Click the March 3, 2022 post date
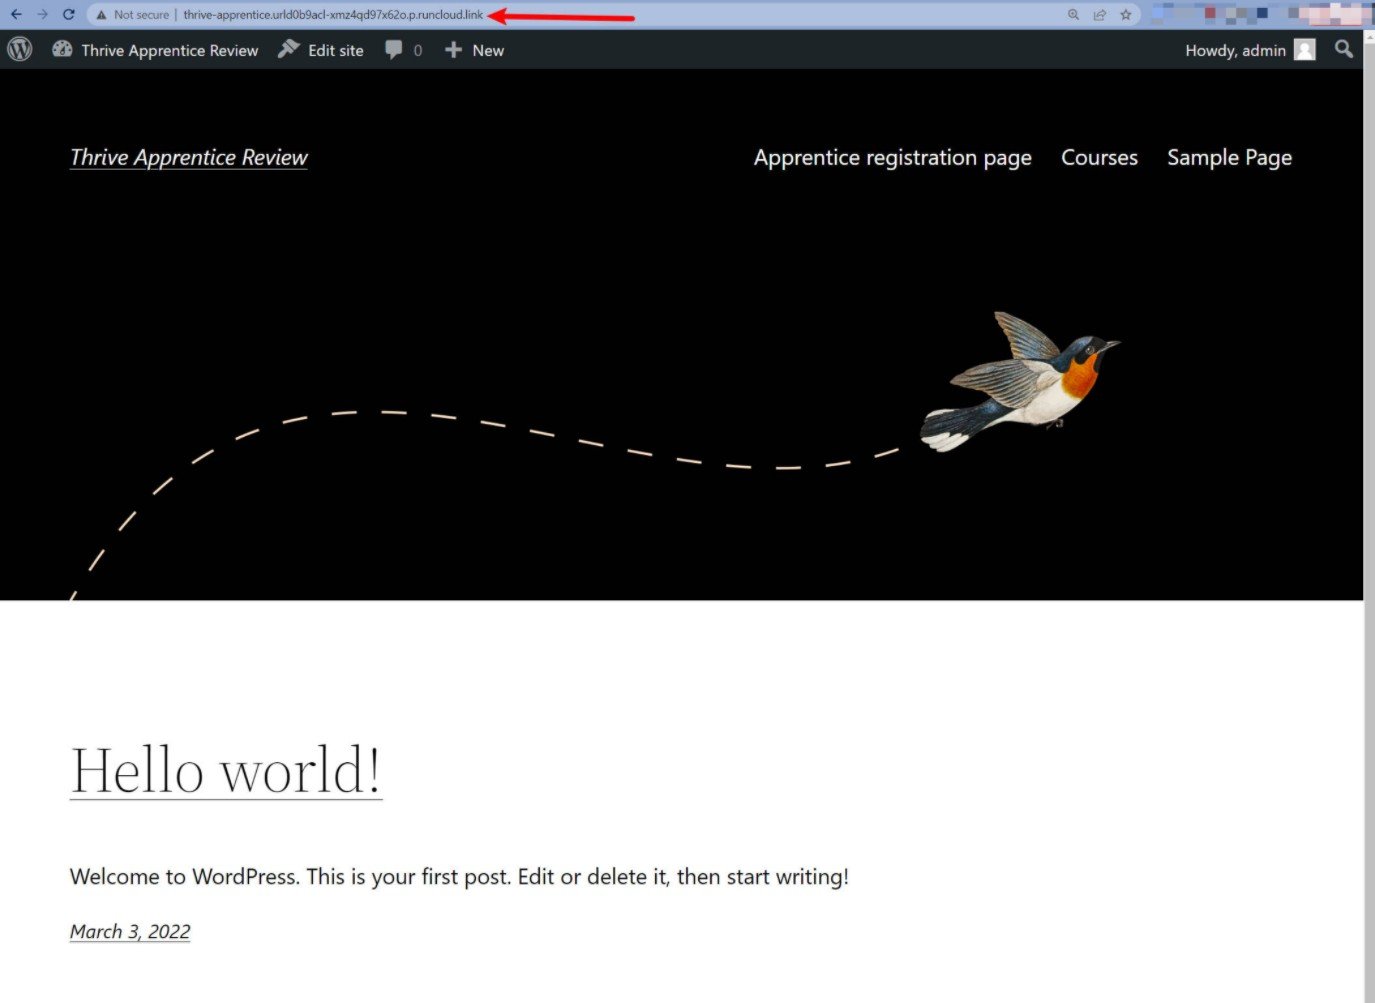This screenshot has width=1375, height=1003. click(130, 931)
